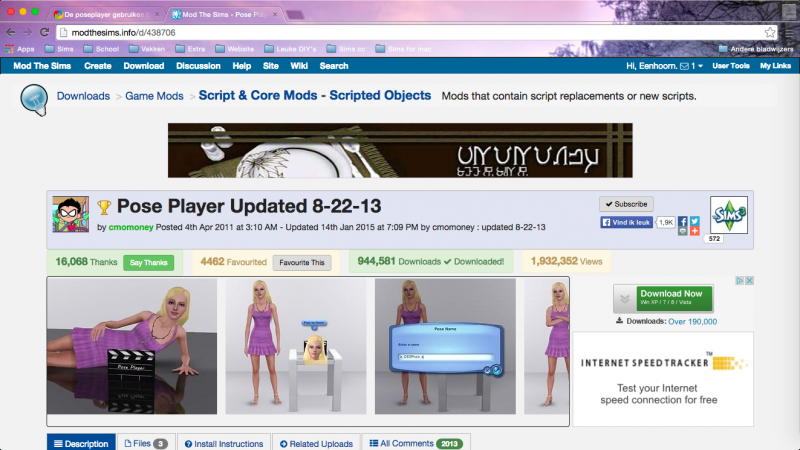Open the Search menu
This screenshot has height=450, width=800.
click(334, 66)
